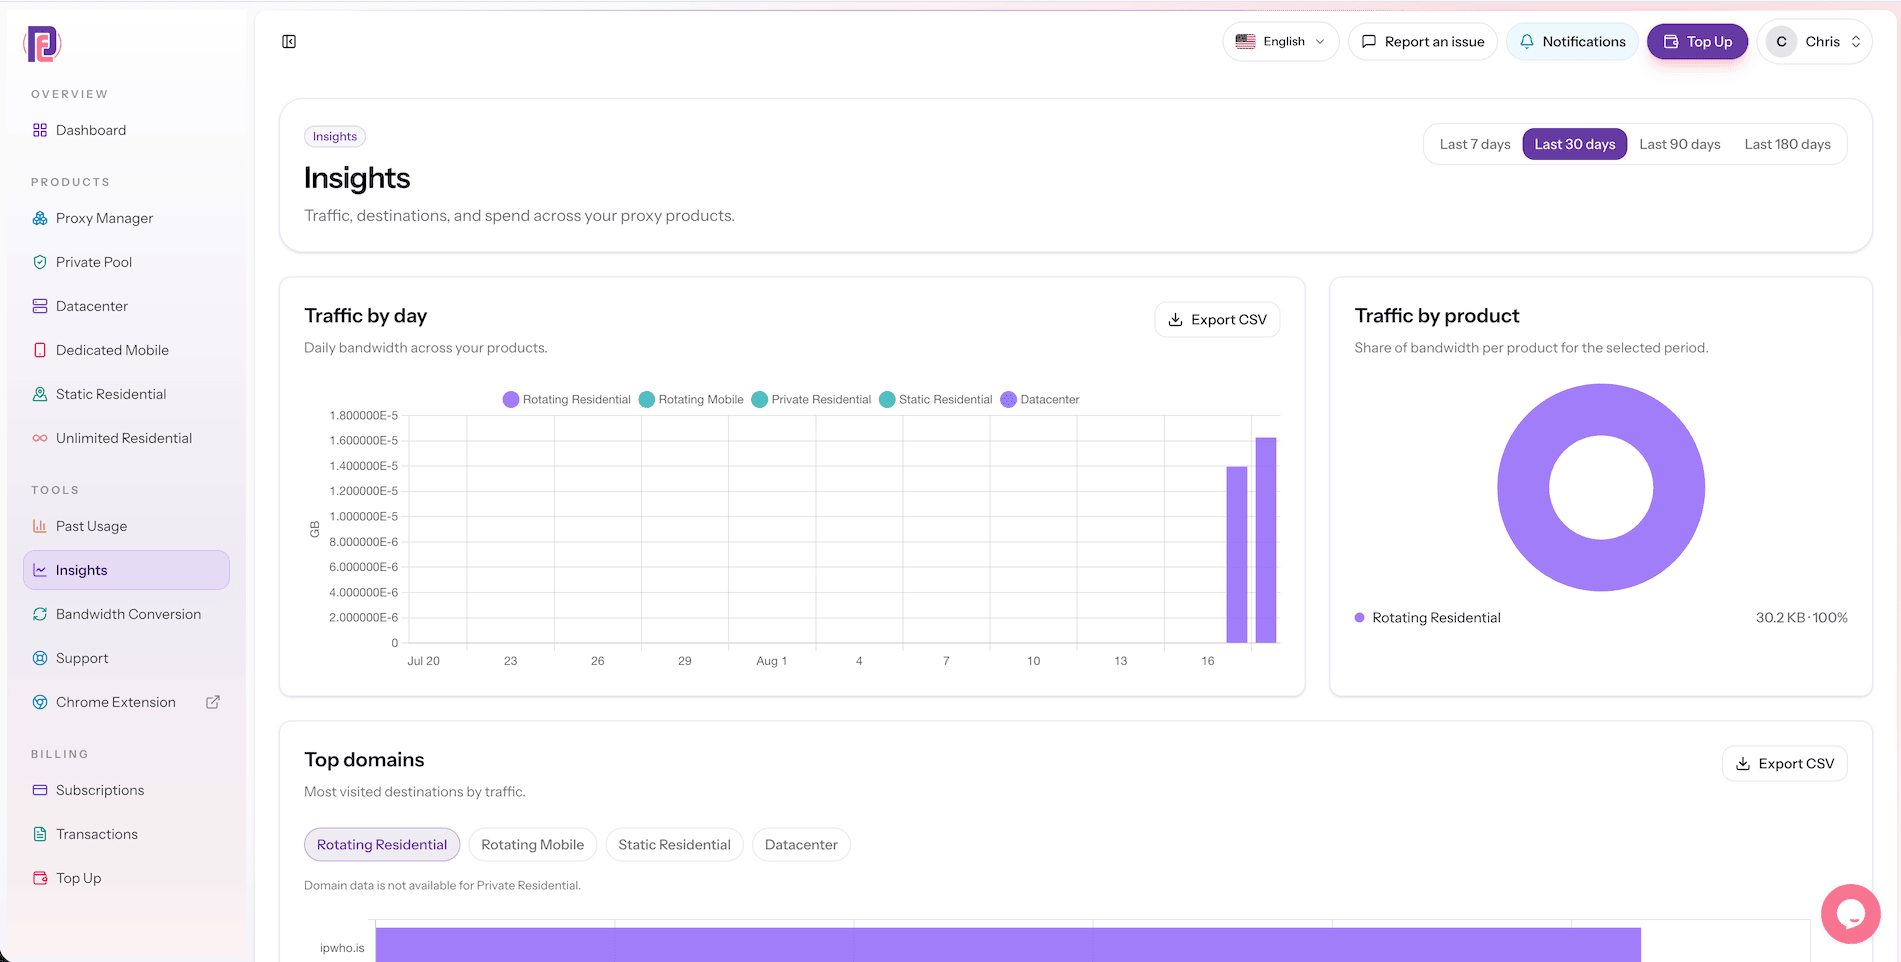Click the Notifications bell icon
The height and width of the screenshot is (962, 1901).
[x=1527, y=41]
